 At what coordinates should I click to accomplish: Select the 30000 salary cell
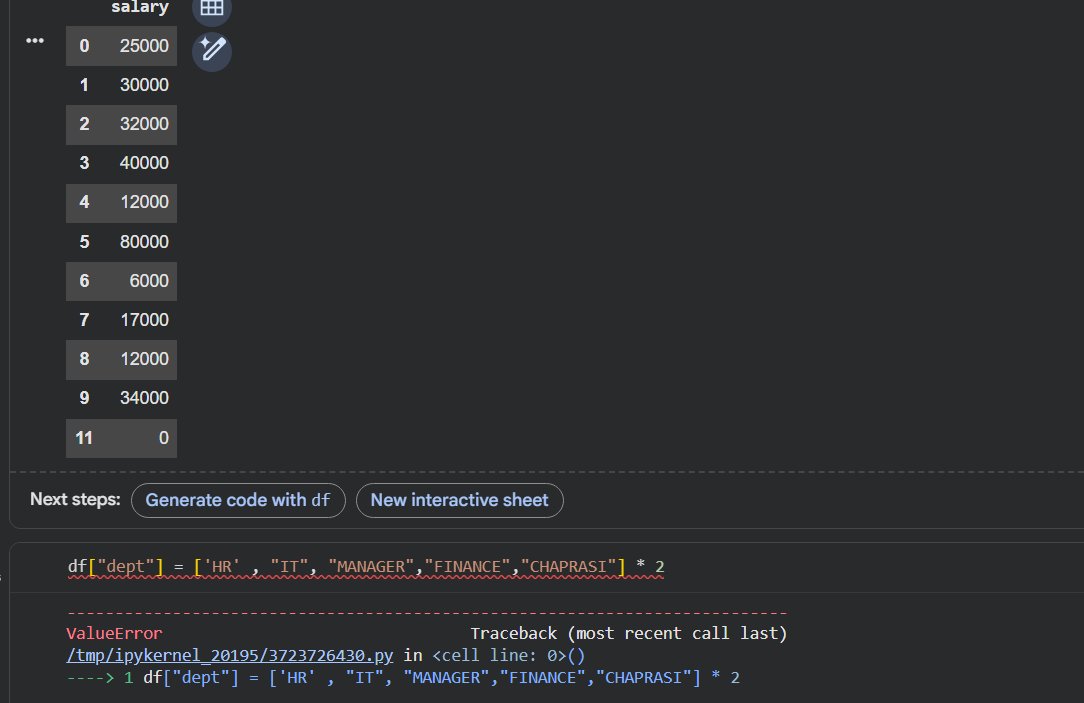pos(144,85)
